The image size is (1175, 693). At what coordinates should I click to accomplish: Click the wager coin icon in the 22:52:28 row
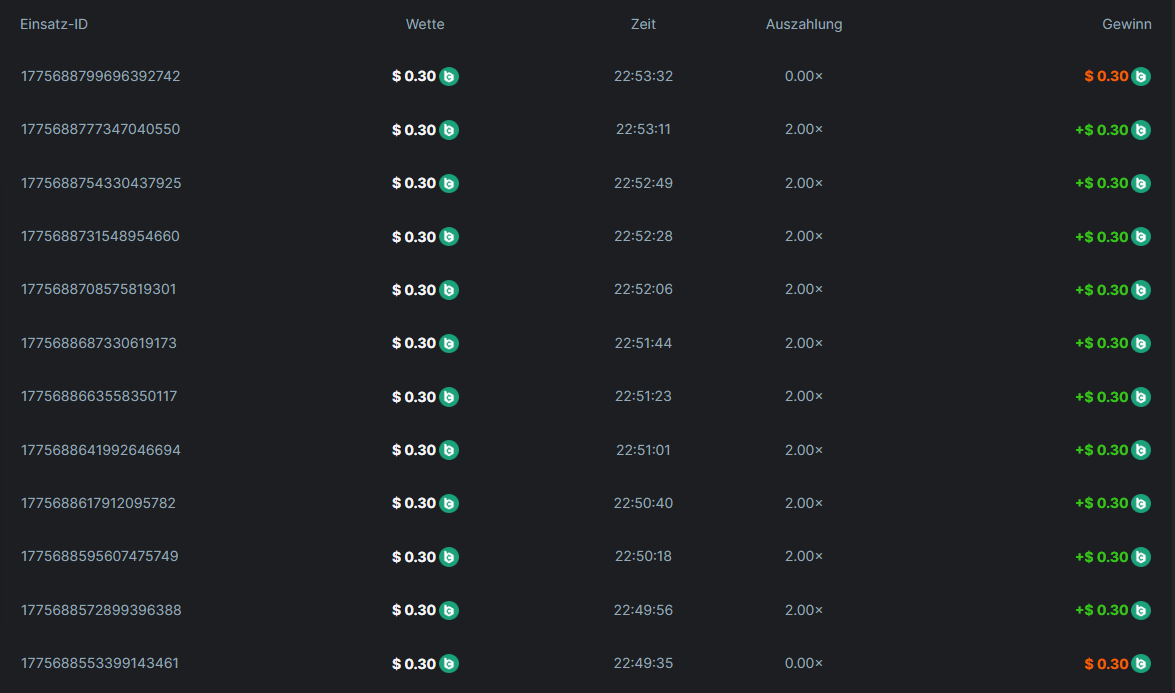[449, 237]
